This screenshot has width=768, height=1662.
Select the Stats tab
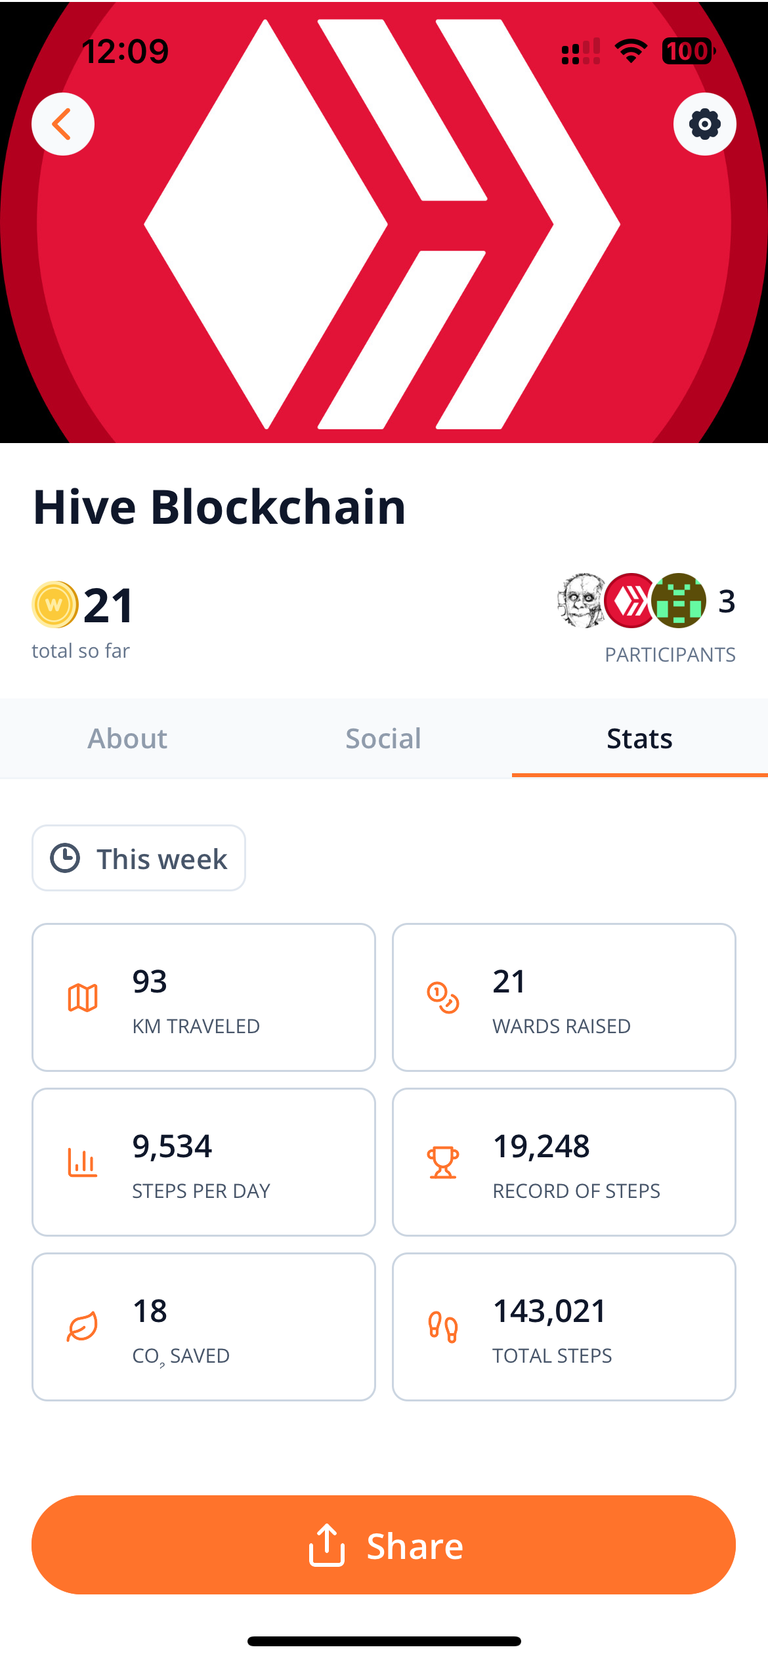639,738
